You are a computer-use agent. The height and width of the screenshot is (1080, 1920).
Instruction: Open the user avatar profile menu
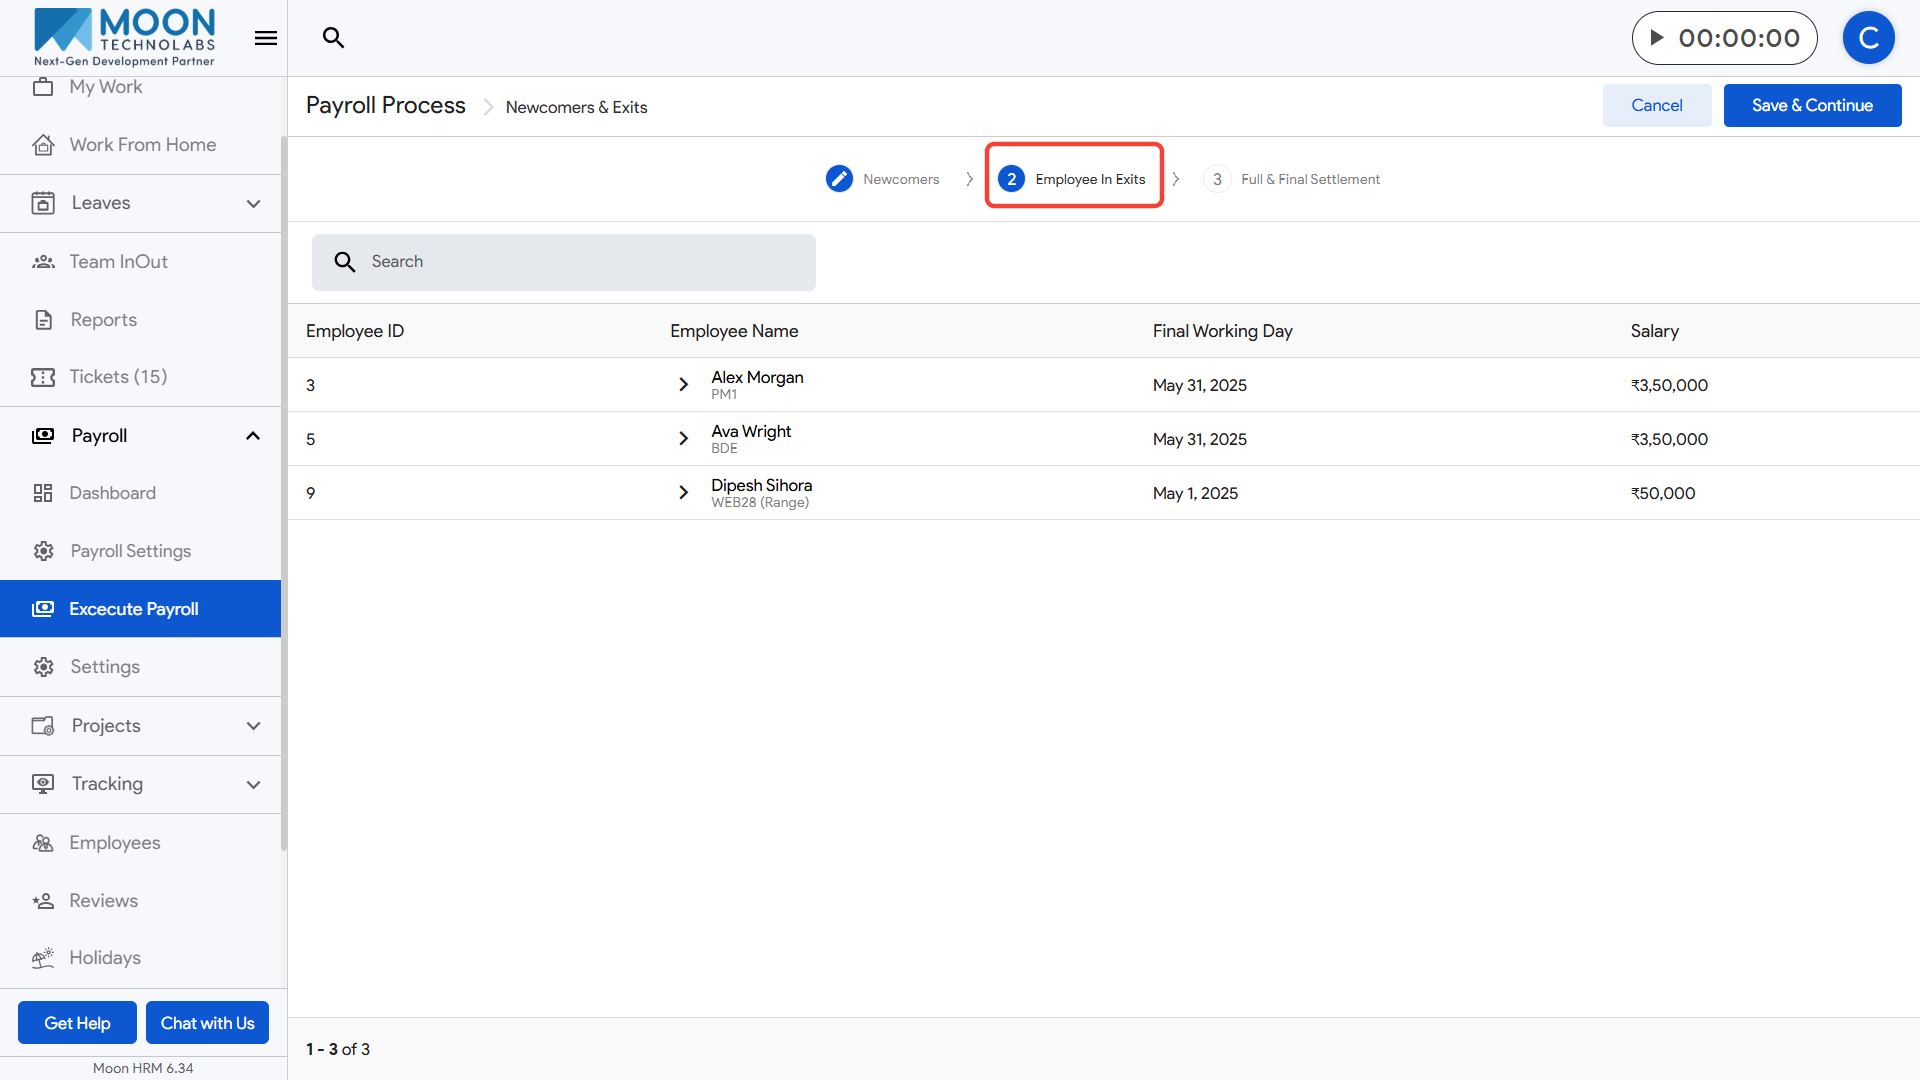(x=1868, y=38)
